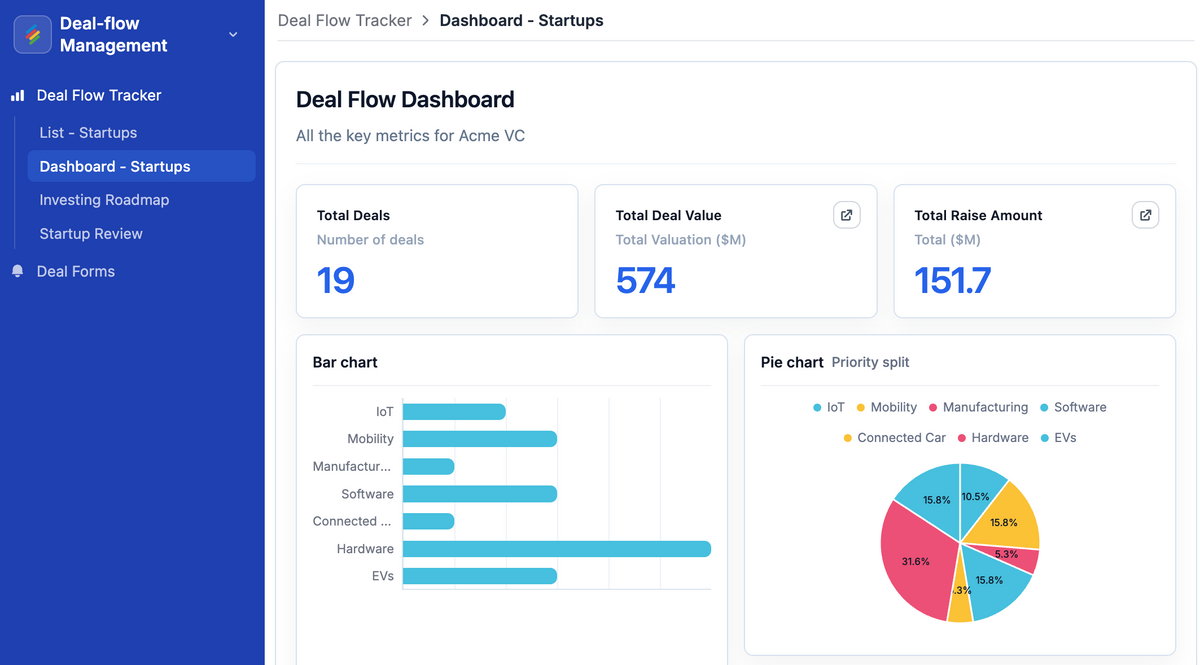Viewport: 1200px width, 665px height.
Task: Click the bar chart icon beside Deal Flow Tracker
Action: 17,96
